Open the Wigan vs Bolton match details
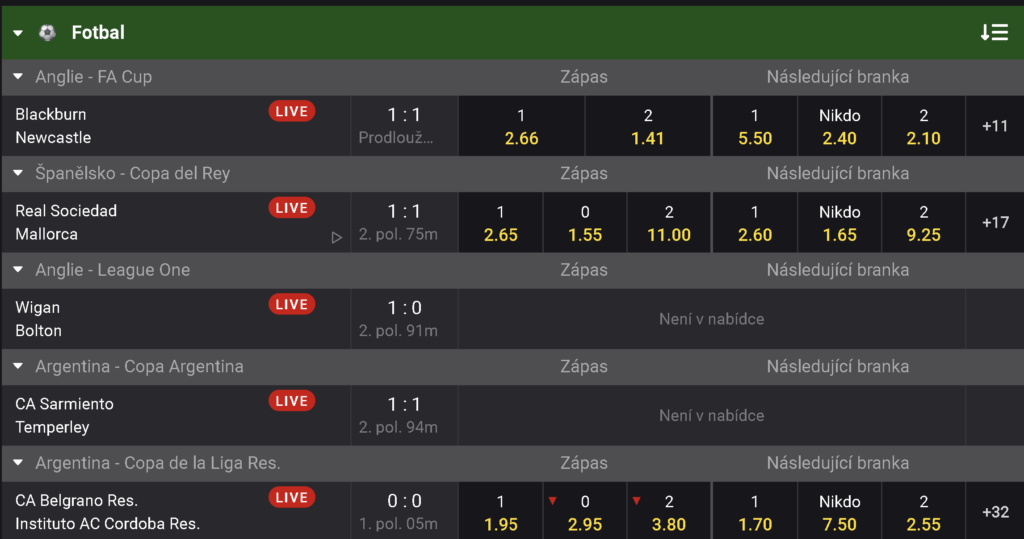1024x539 pixels. pyautogui.click(x=176, y=319)
